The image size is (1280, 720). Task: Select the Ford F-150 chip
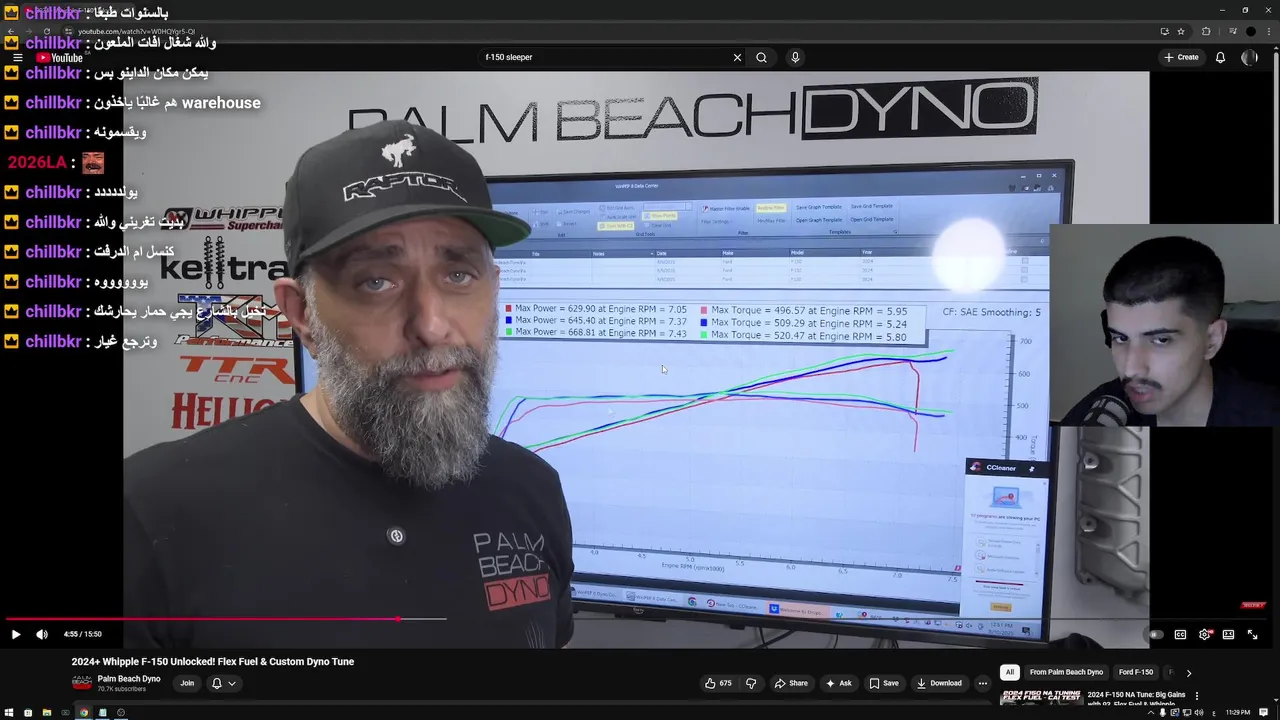coord(1135,672)
